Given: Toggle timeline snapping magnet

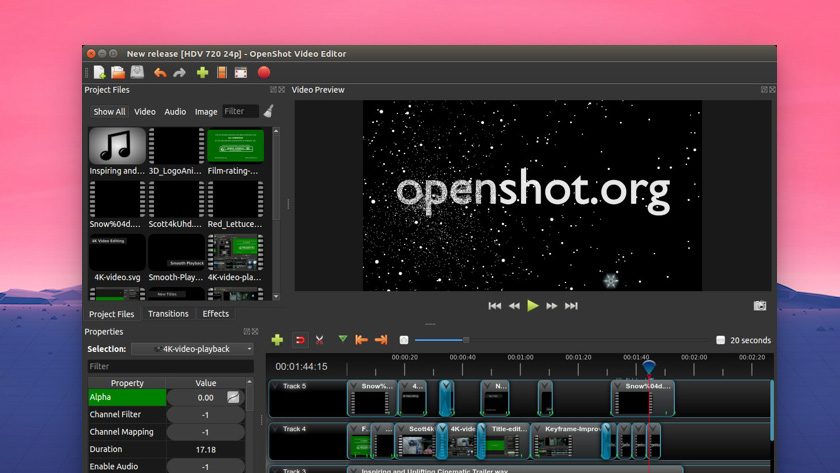Looking at the screenshot, I should [299, 340].
